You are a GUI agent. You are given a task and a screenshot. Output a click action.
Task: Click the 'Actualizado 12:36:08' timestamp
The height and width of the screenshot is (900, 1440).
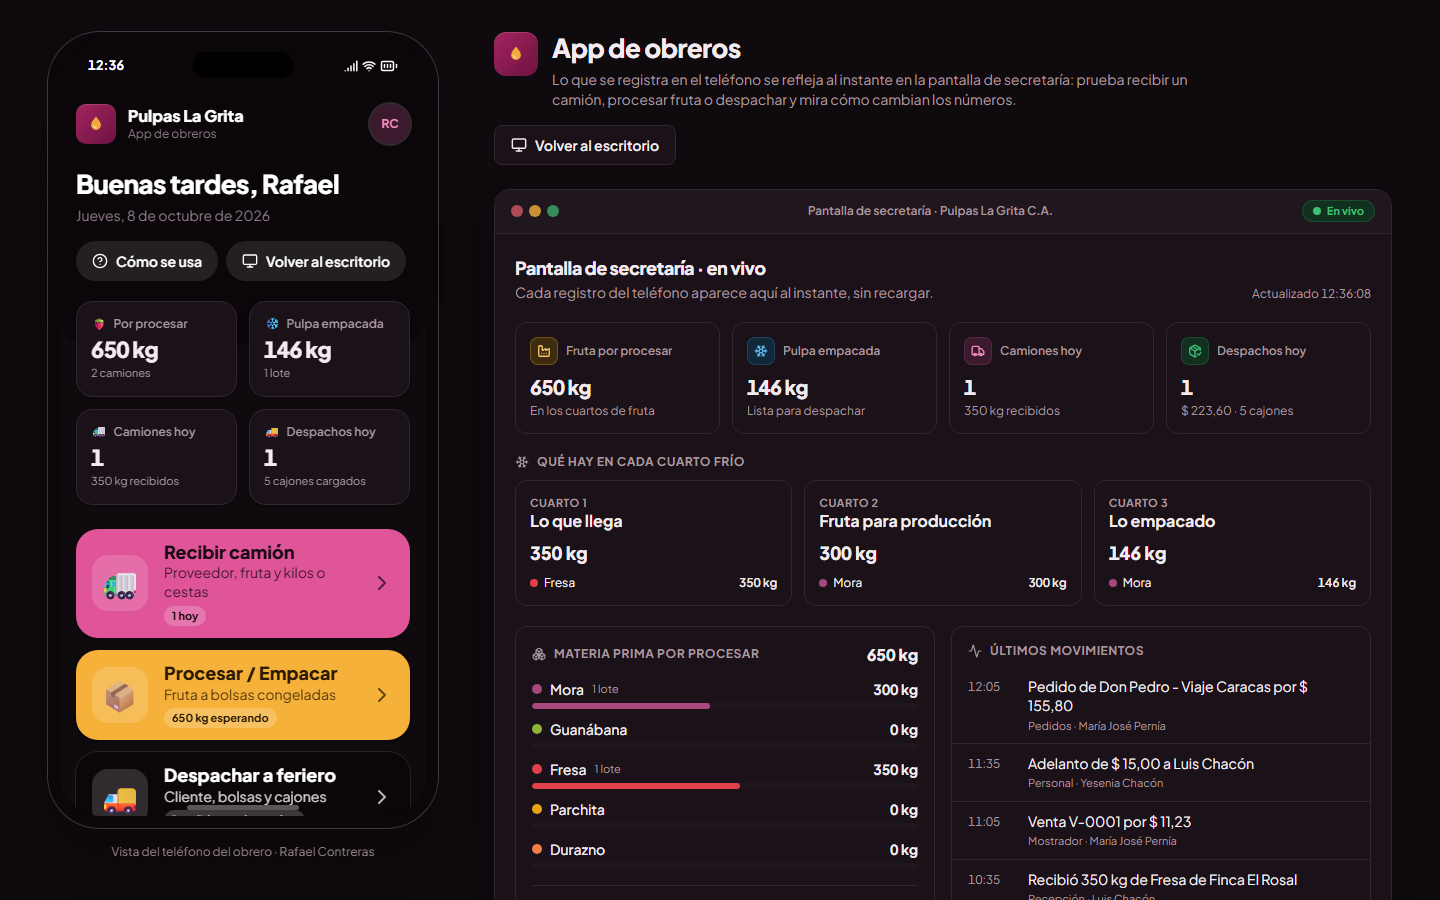pos(1311,294)
